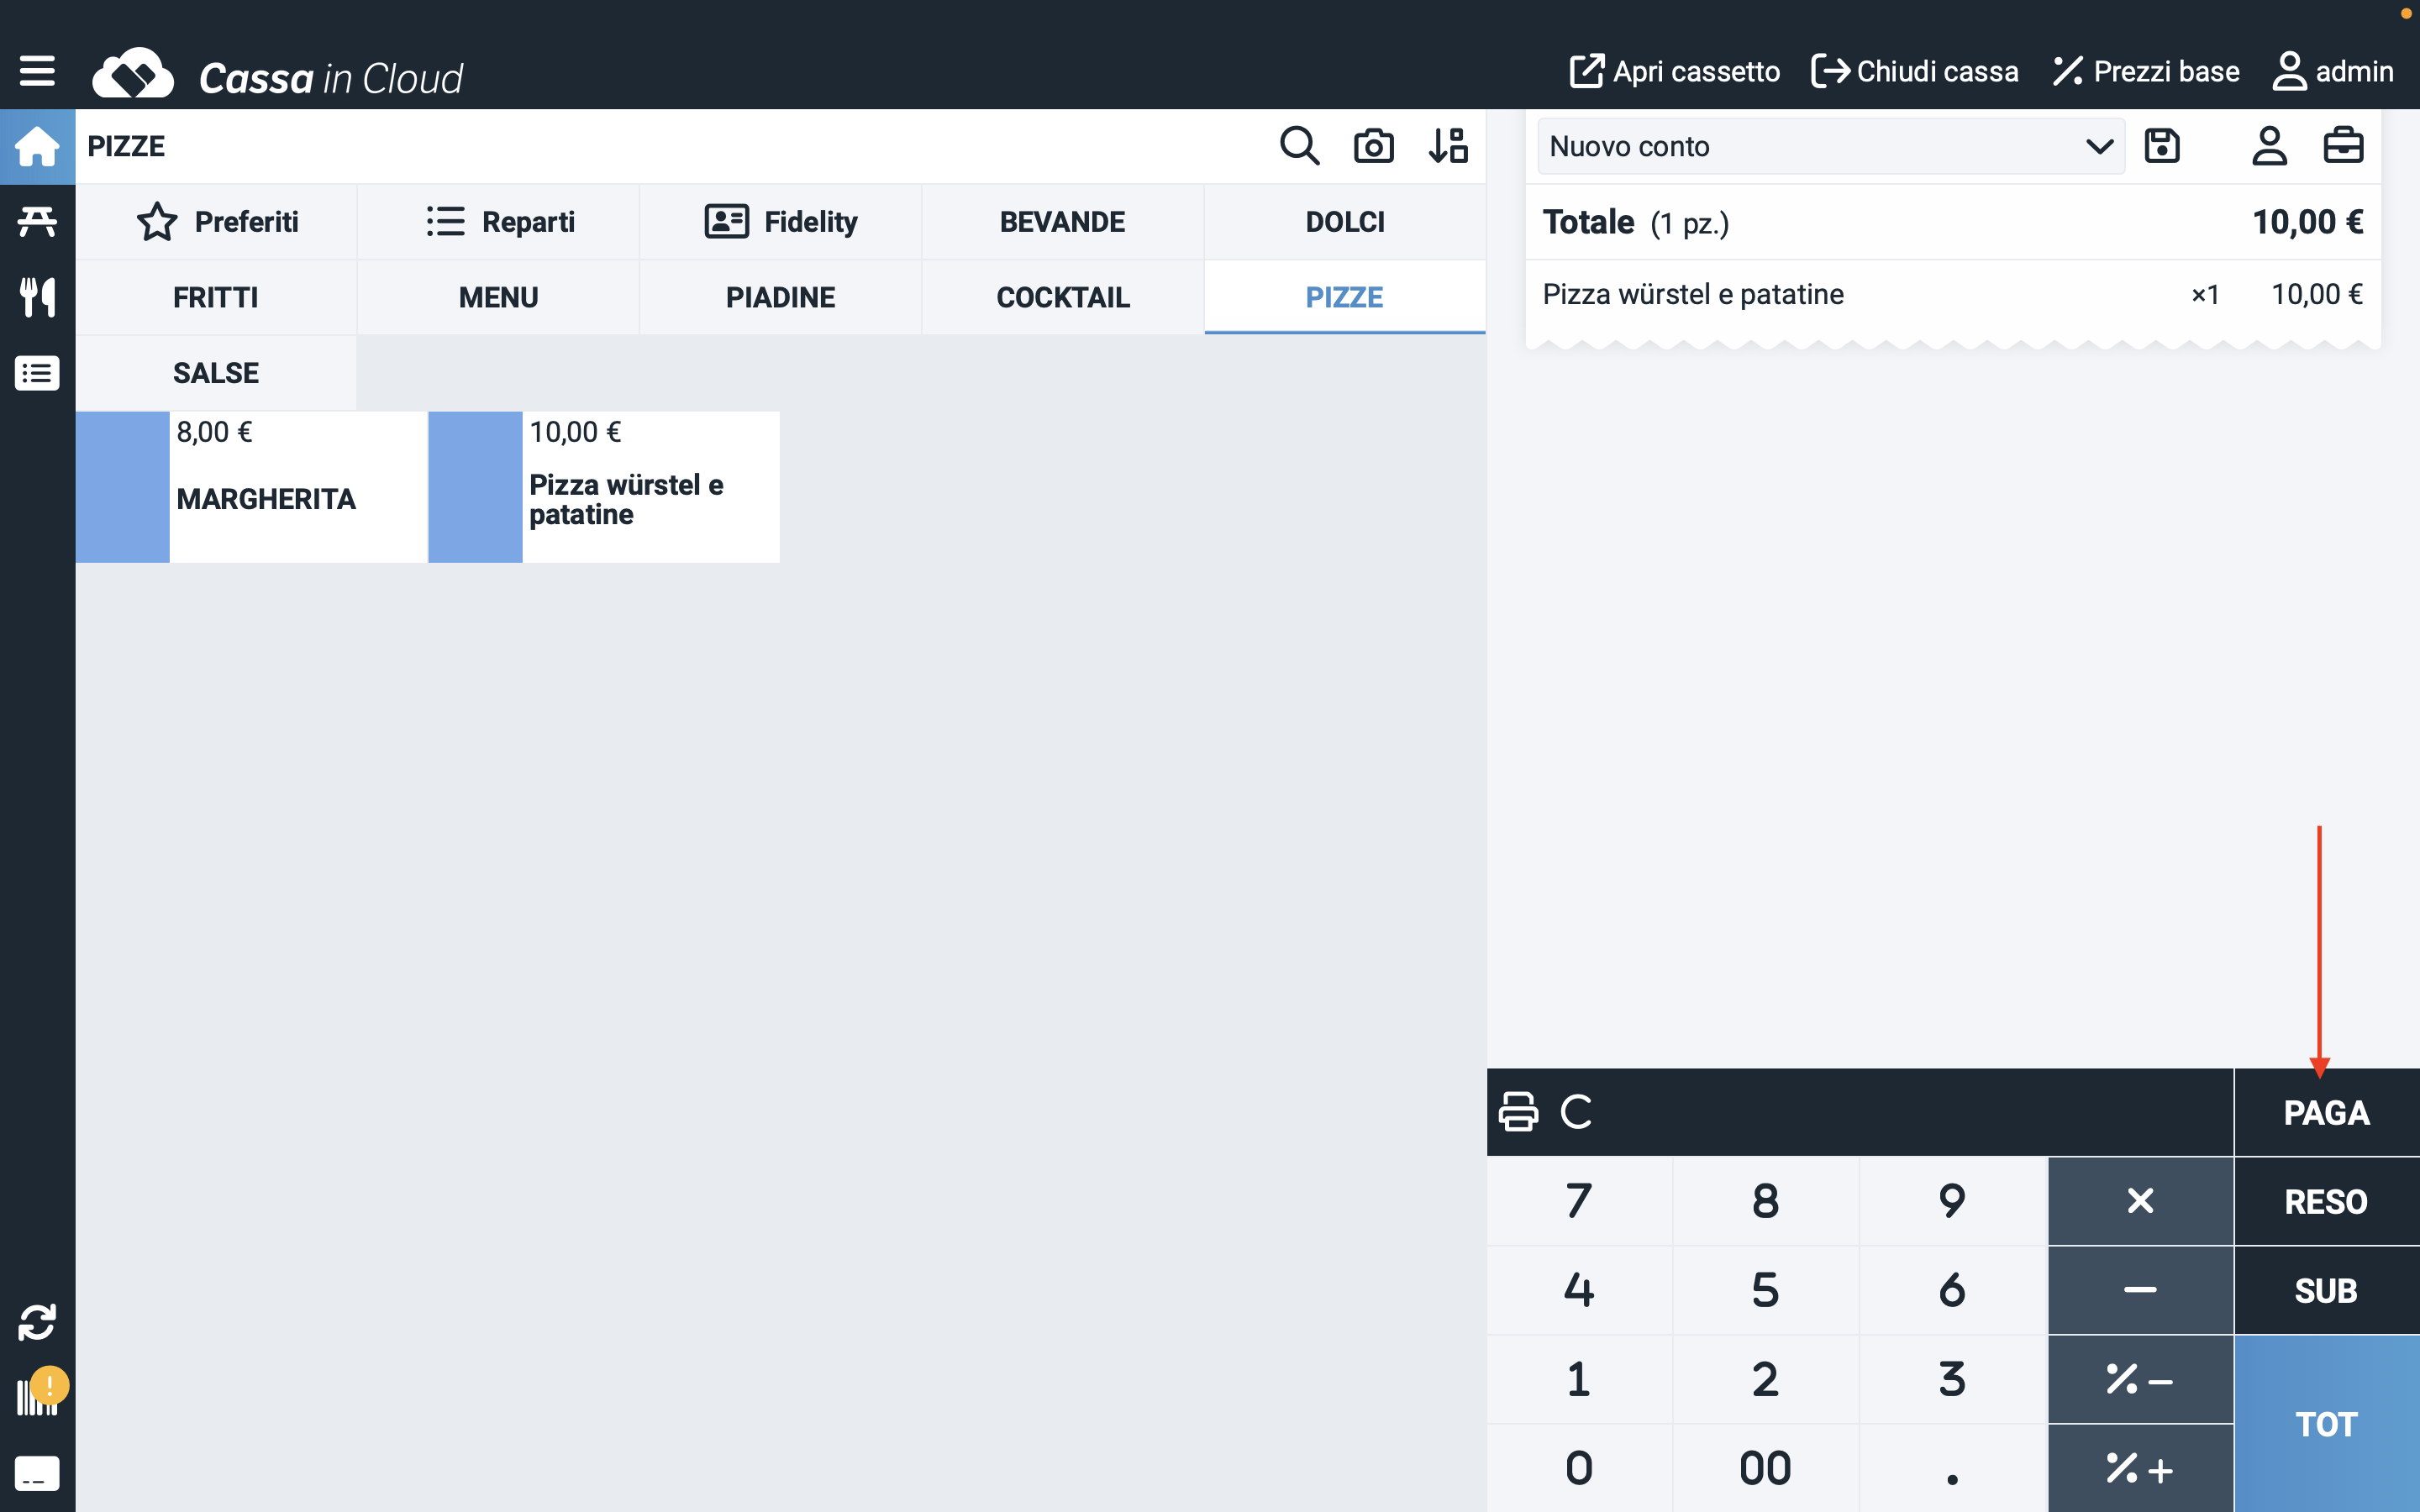
Task: Save the bill with floppy icon
Action: click(x=2161, y=146)
